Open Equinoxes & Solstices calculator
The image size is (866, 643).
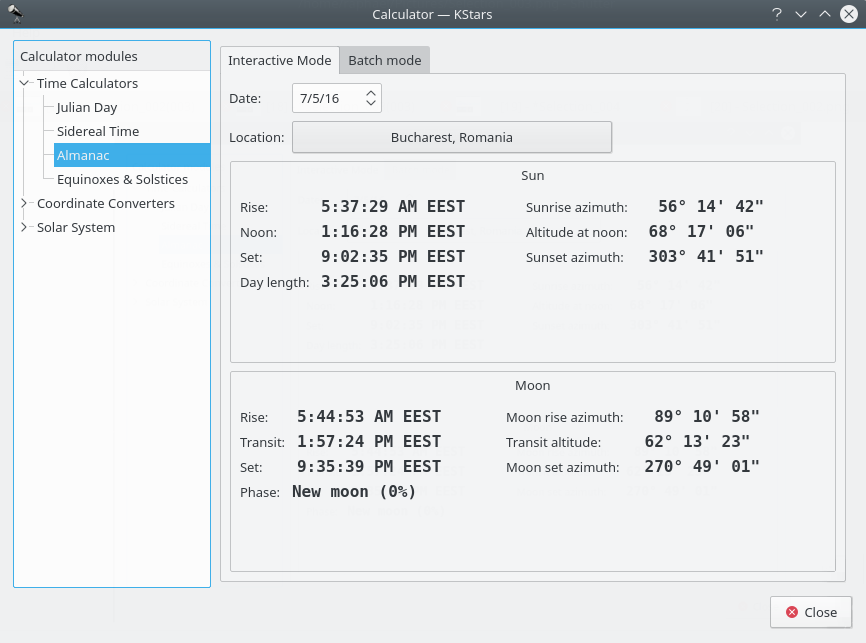pyautogui.click(x=122, y=180)
